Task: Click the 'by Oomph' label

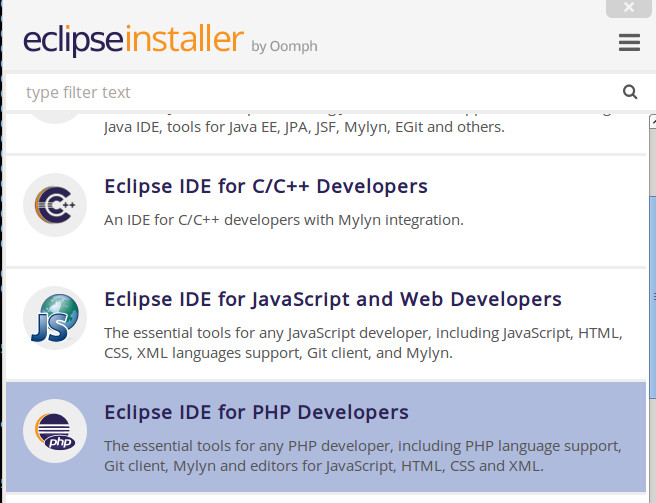Action: 284,46
